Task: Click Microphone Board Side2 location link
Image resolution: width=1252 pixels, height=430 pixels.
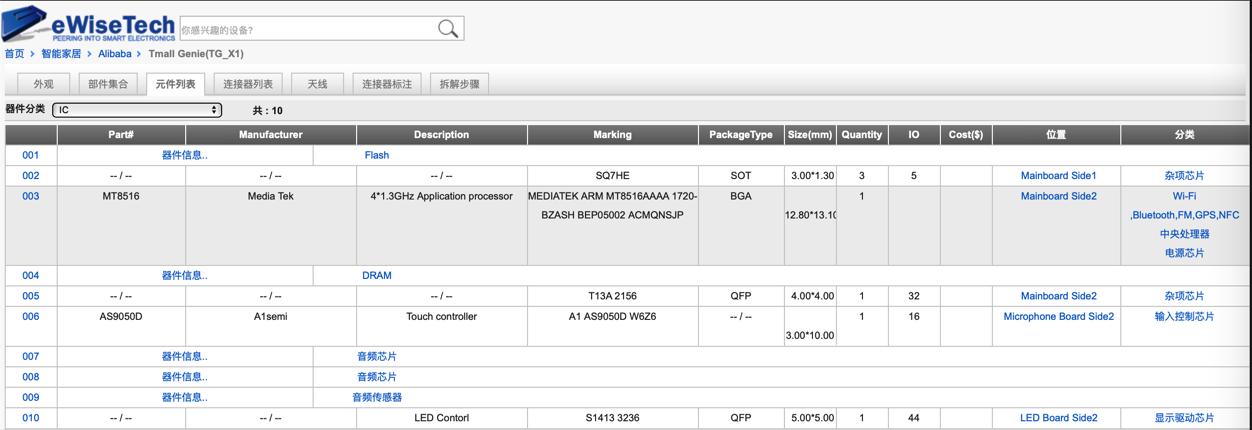Action: pyautogui.click(x=1058, y=317)
